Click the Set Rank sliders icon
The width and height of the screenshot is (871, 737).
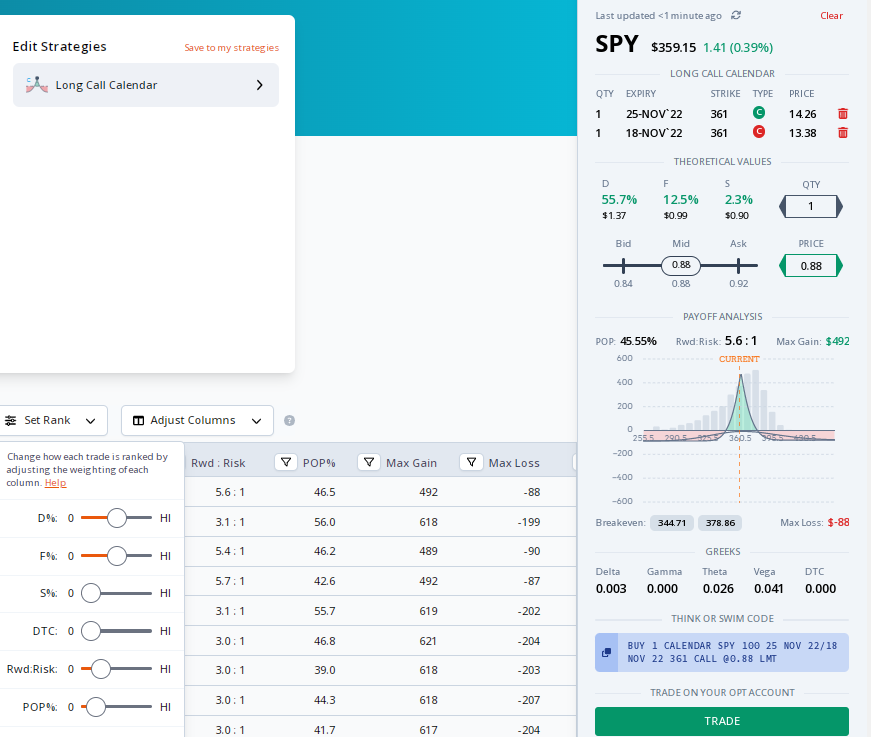click(11, 420)
